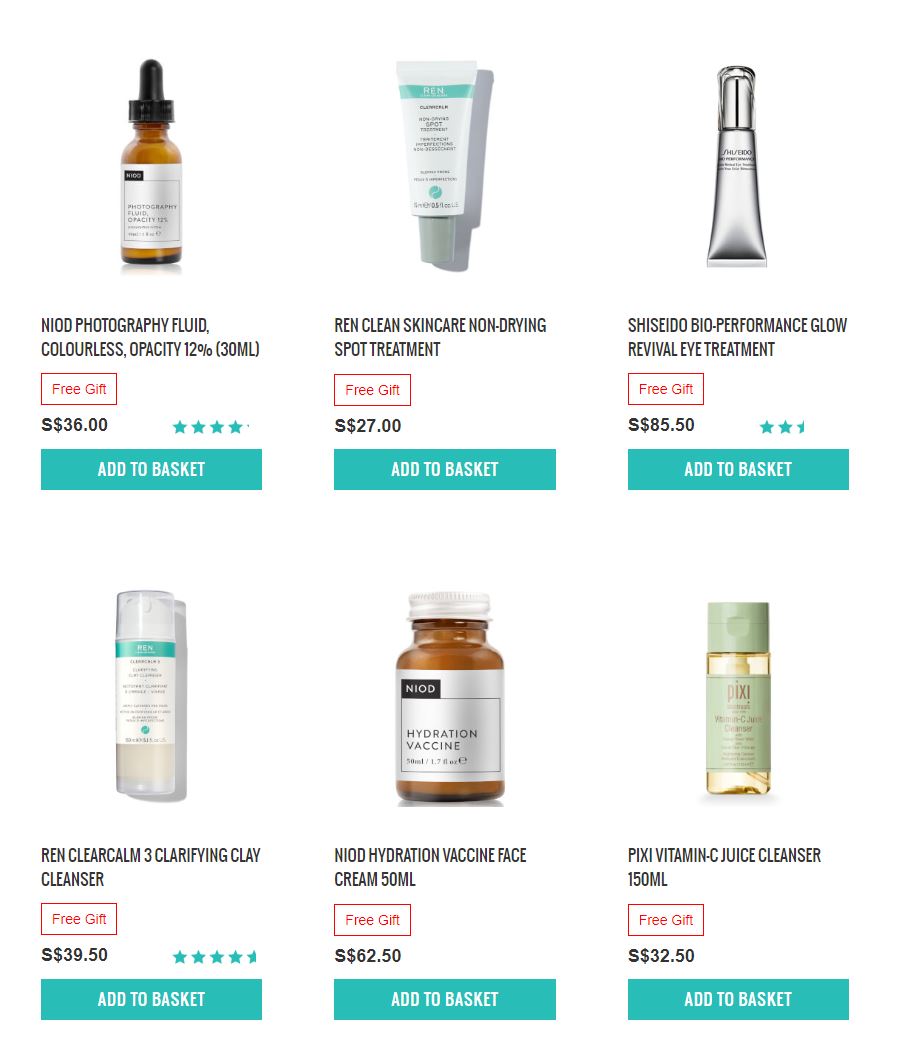Open the NIOD Hydration Vaccine product image
Viewport: 920px width, 1038px height.
[450, 699]
